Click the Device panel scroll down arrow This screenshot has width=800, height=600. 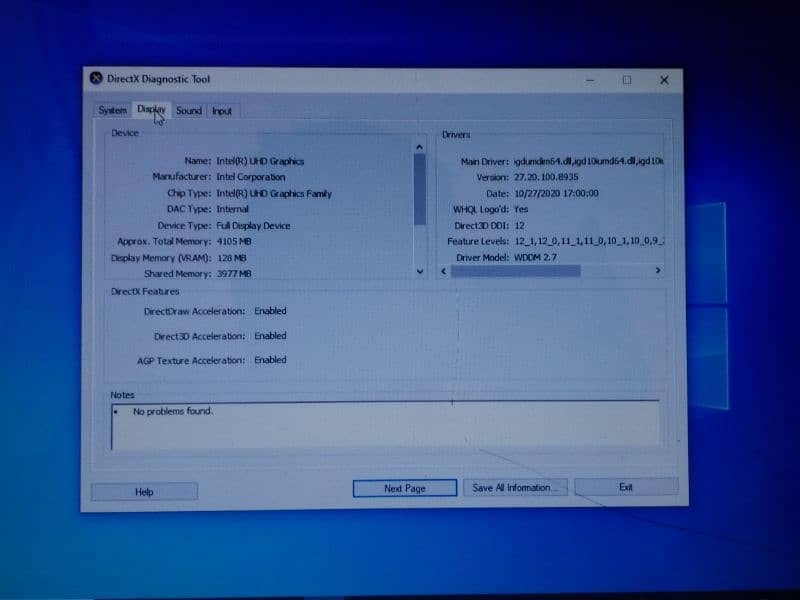(x=420, y=271)
